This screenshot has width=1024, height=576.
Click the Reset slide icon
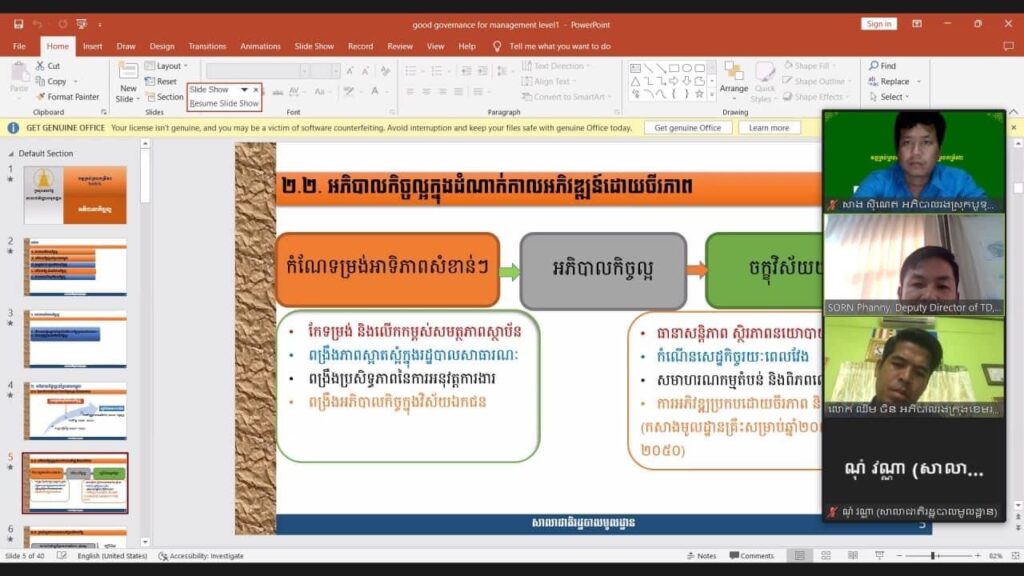point(150,82)
